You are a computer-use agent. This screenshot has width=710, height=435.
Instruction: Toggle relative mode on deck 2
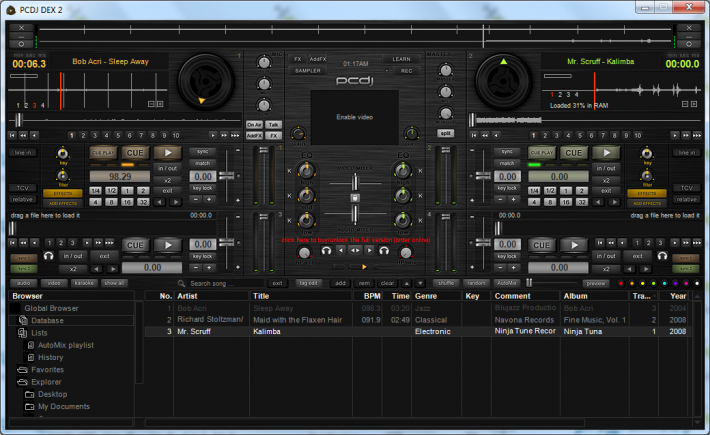(x=686, y=199)
